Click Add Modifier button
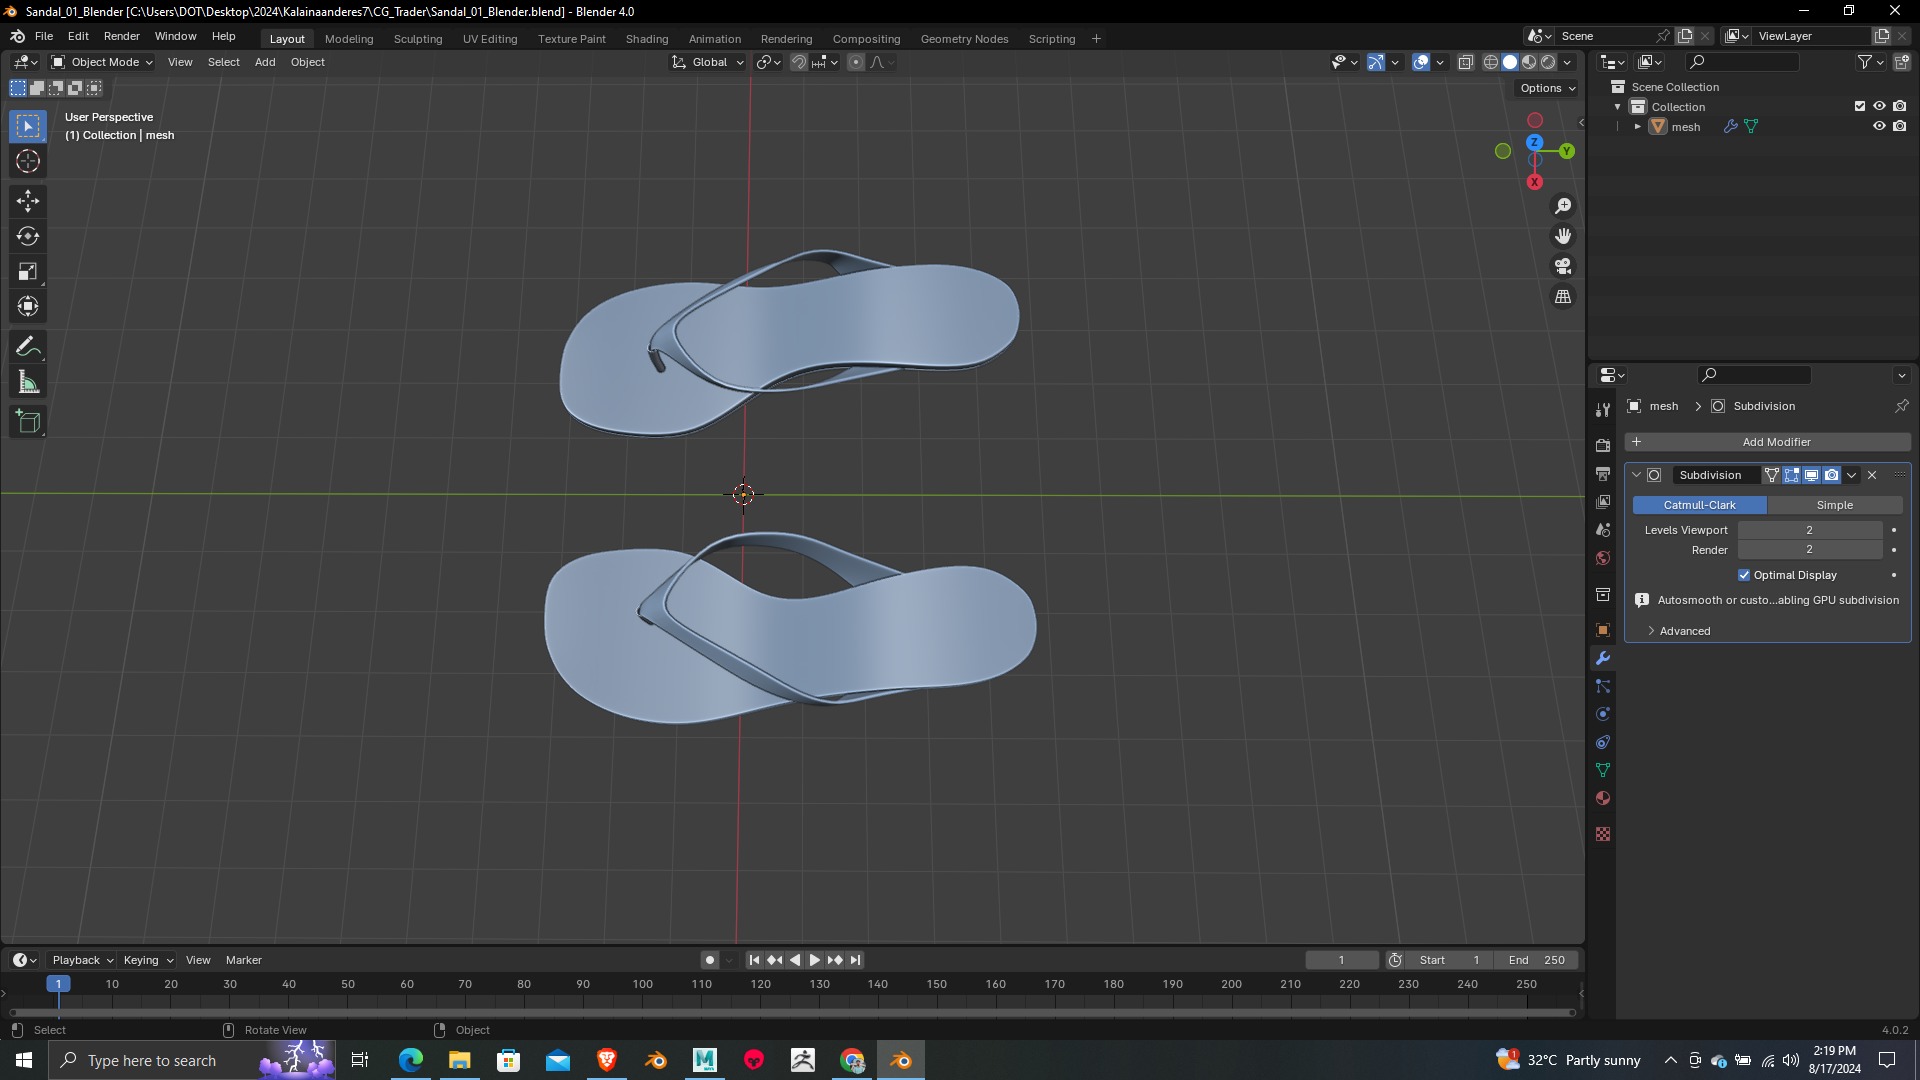The width and height of the screenshot is (1920, 1080). pyautogui.click(x=1768, y=442)
